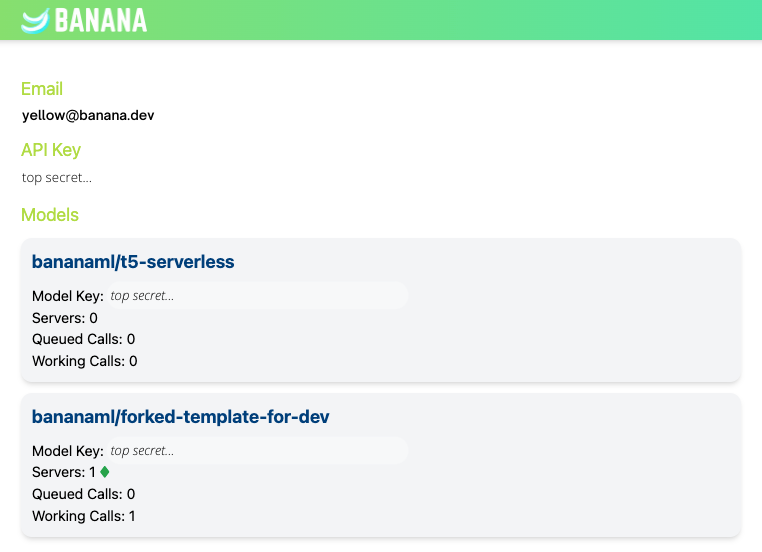Open the bananaml/forked-template-for-dev model

point(181,417)
